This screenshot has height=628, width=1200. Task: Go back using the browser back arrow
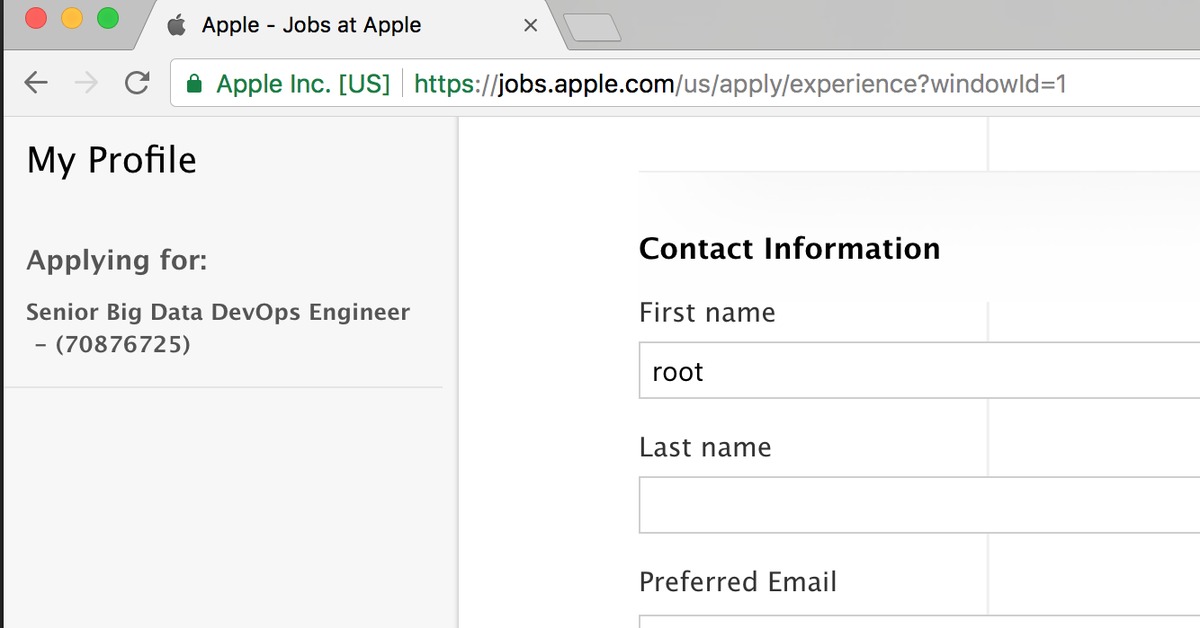tap(36, 83)
